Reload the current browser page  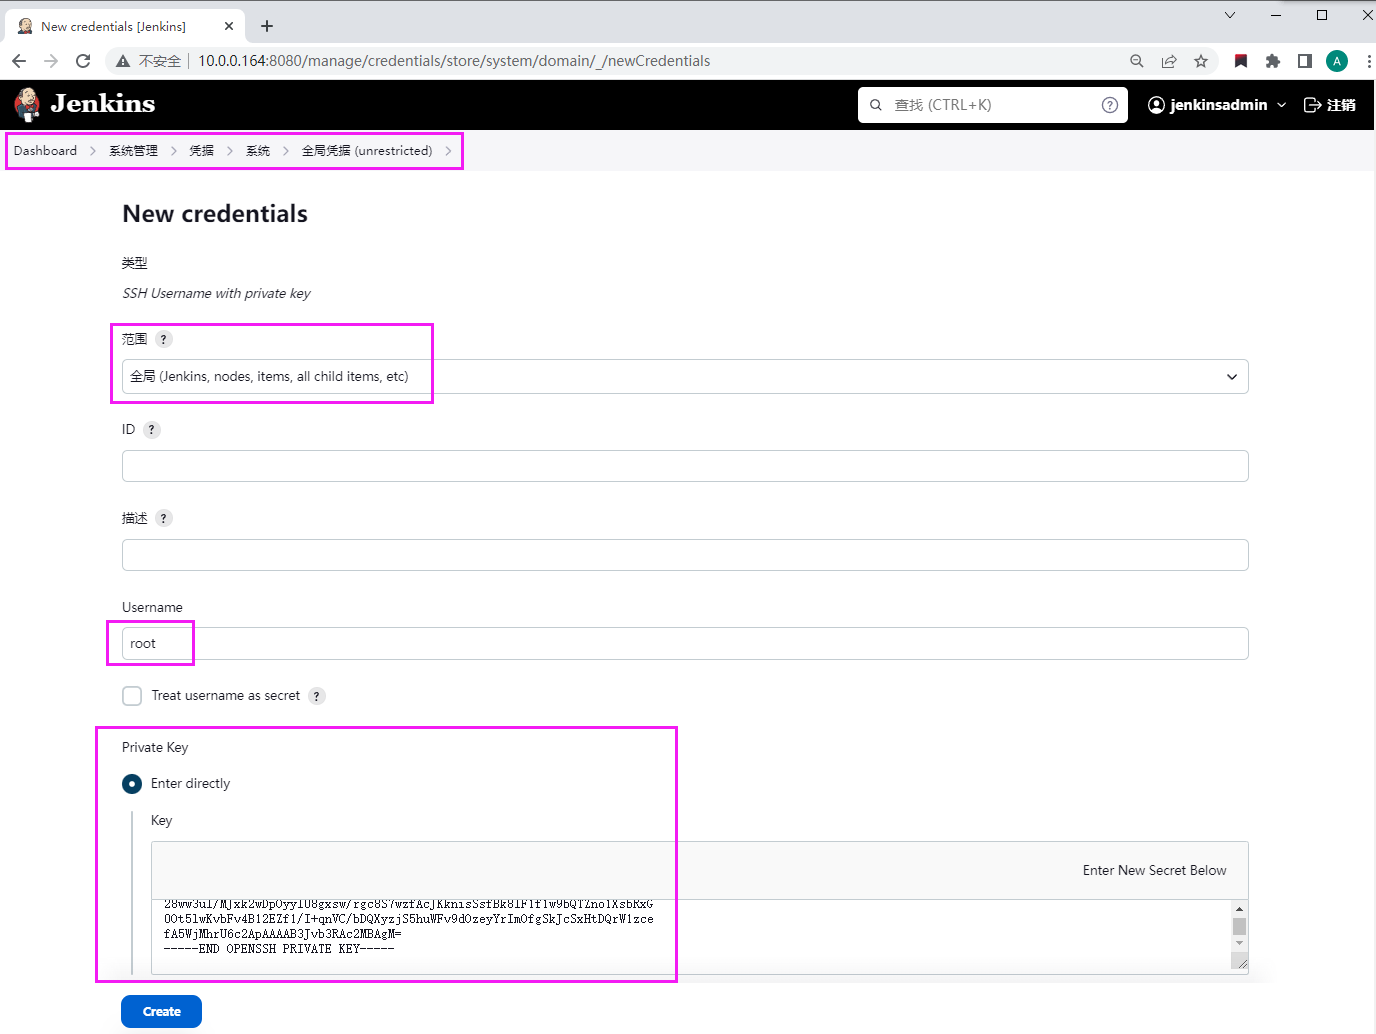pos(83,61)
